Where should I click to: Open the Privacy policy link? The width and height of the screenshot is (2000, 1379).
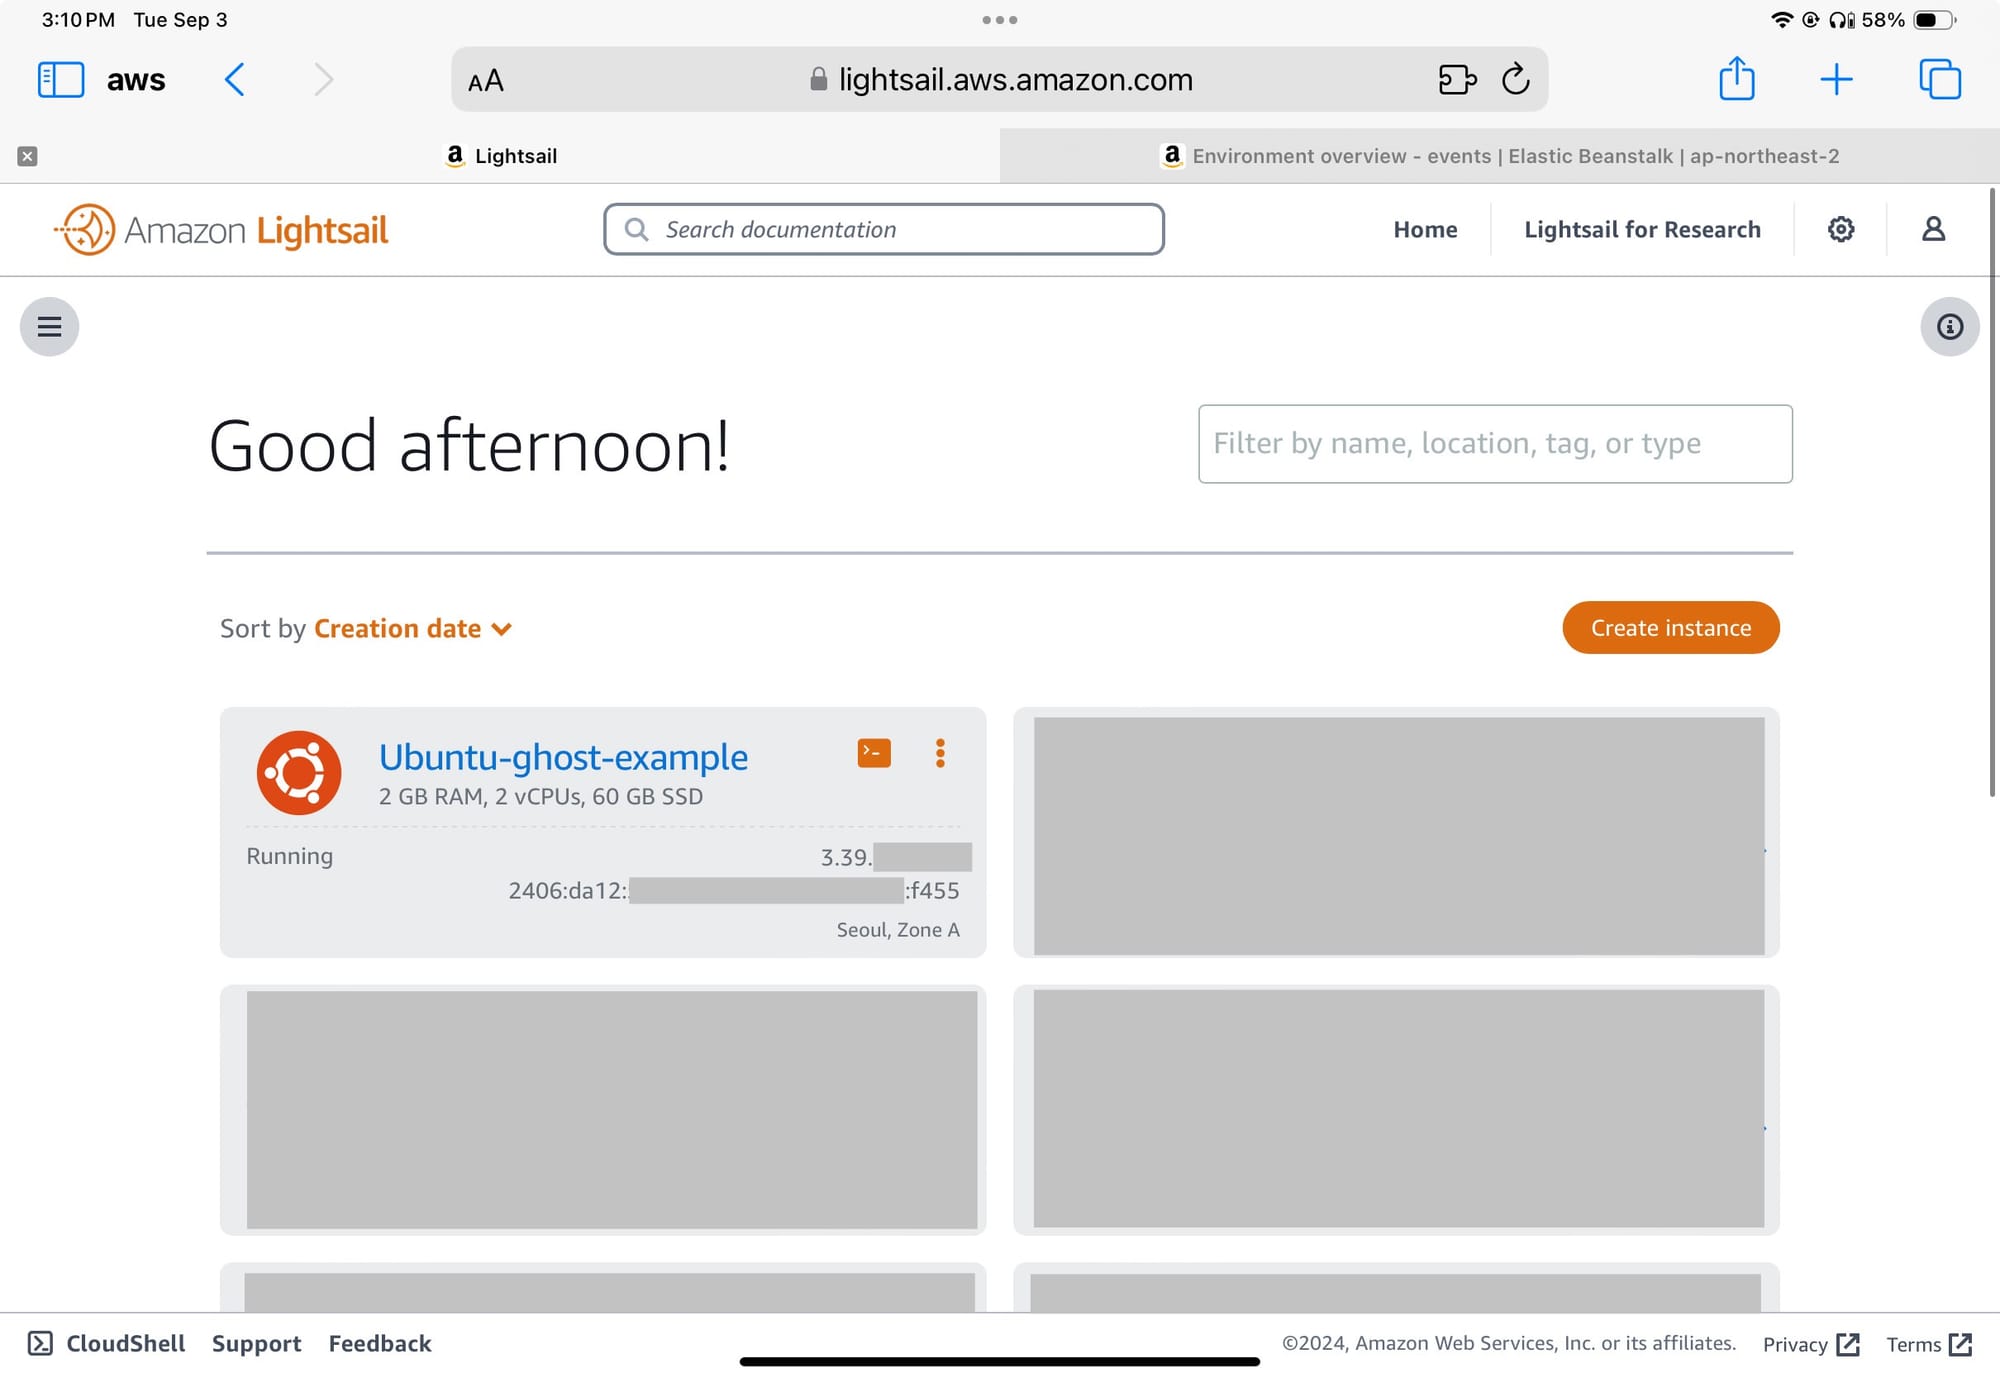coord(1811,1345)
